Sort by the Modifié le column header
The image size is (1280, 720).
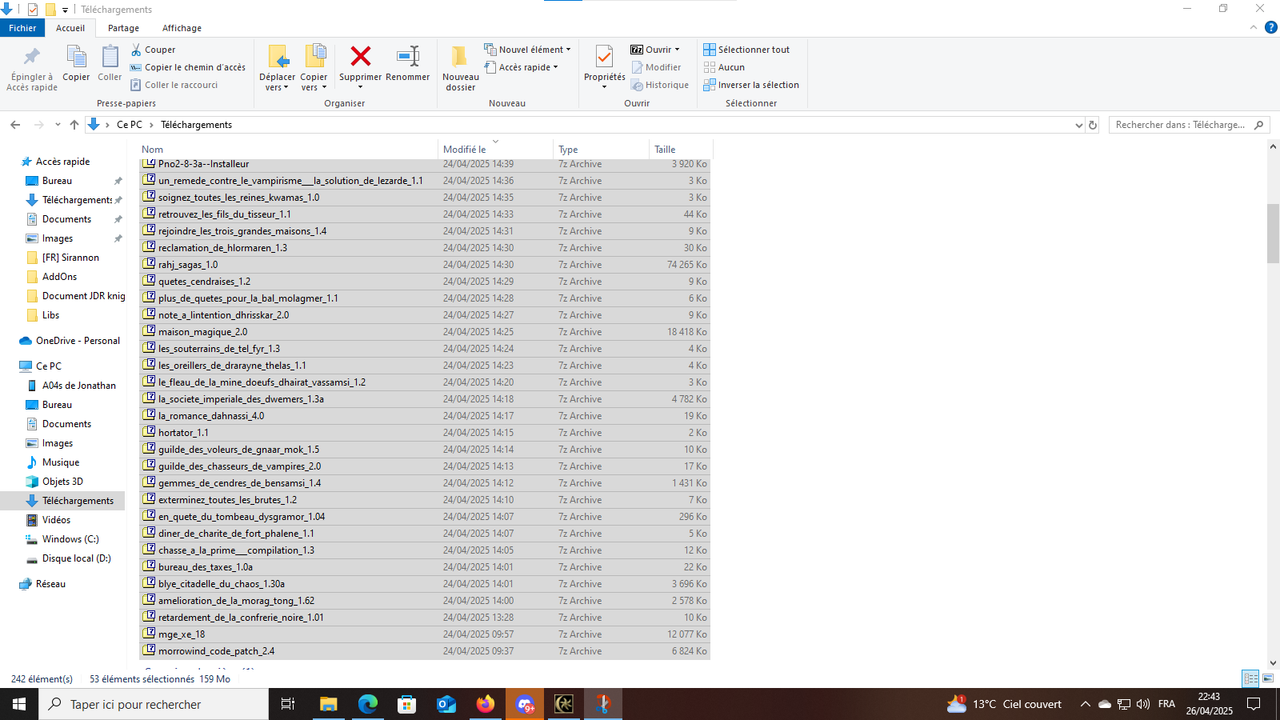(x=496, y=149)
